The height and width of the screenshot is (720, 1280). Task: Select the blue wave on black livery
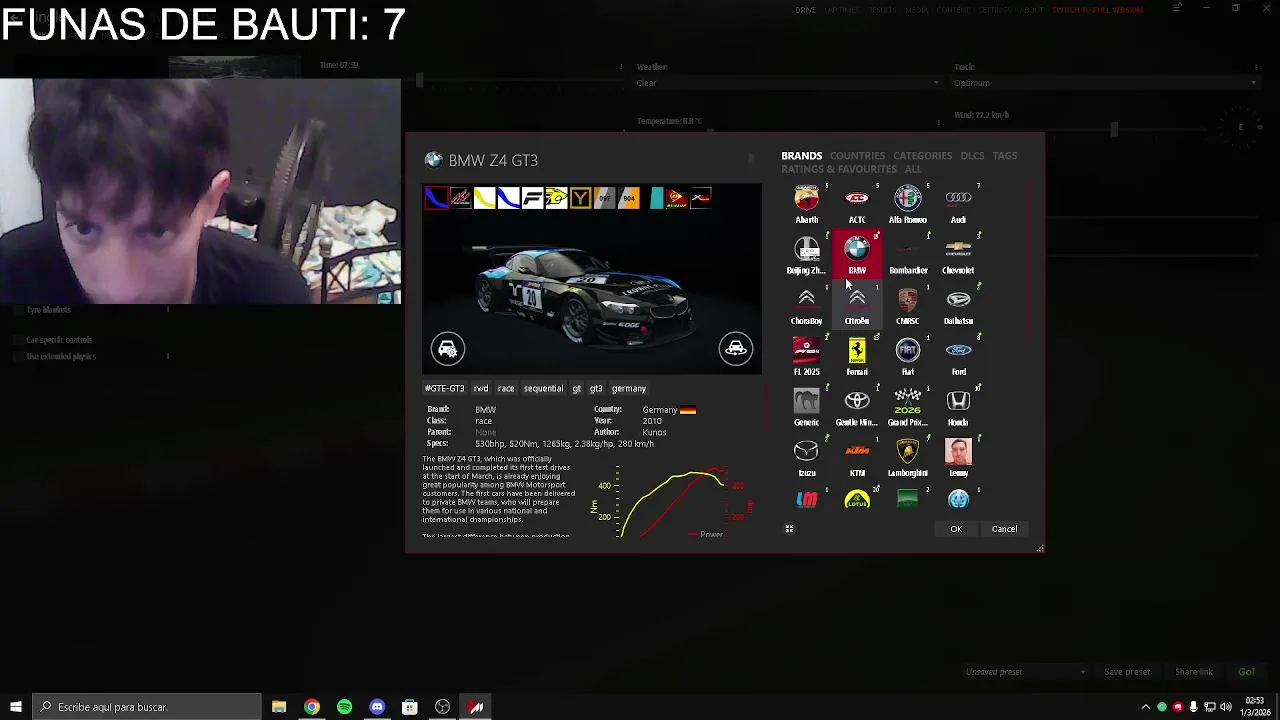point(436,198)
